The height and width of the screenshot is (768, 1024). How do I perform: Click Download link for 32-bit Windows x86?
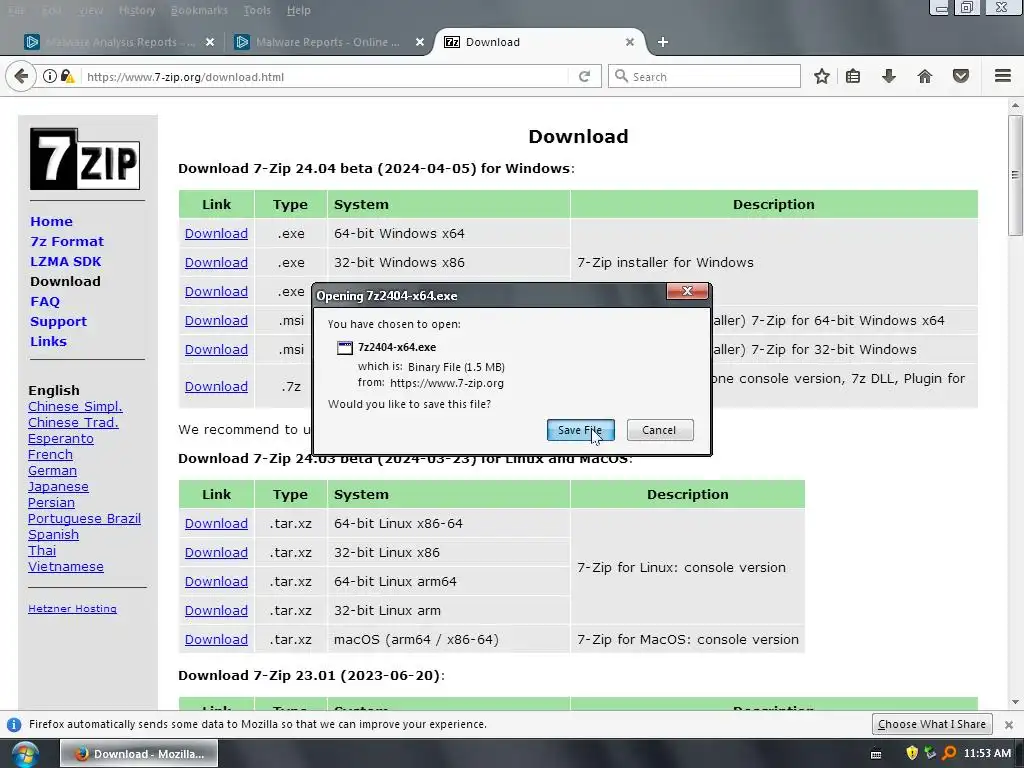(216, 263)
